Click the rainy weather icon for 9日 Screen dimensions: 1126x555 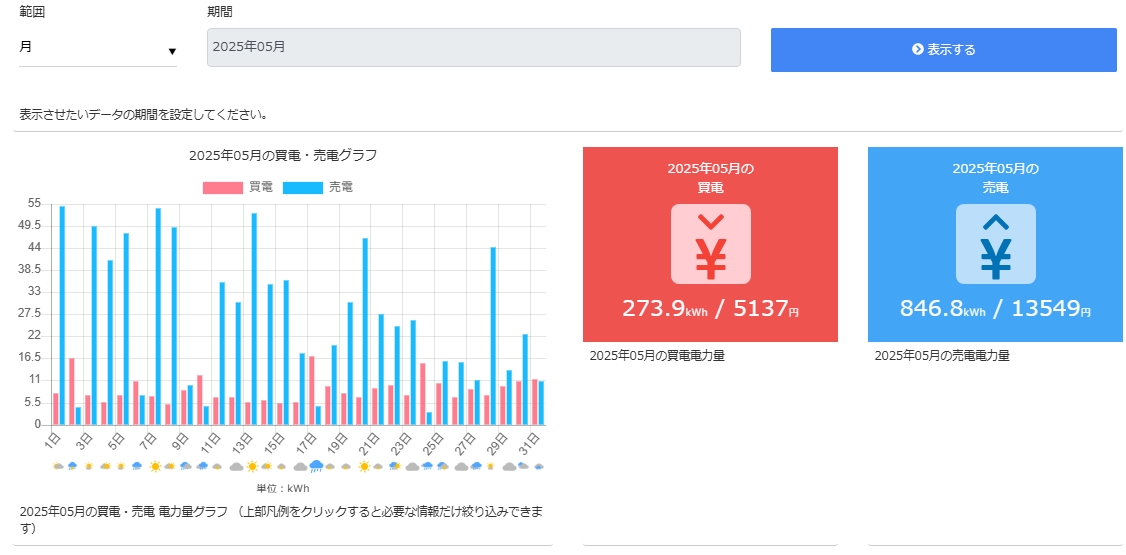pos(186,467)
